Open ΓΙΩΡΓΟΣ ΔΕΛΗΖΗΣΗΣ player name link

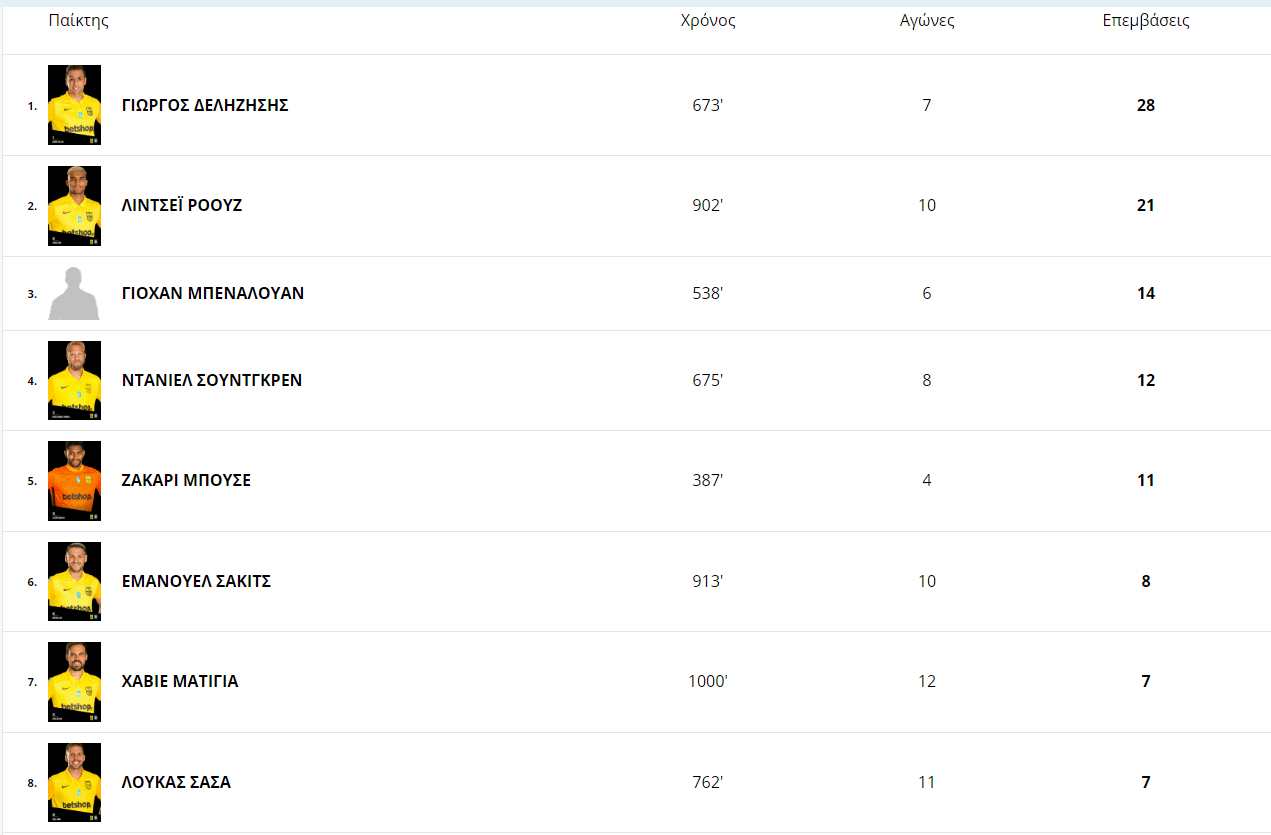click(205, 105)
